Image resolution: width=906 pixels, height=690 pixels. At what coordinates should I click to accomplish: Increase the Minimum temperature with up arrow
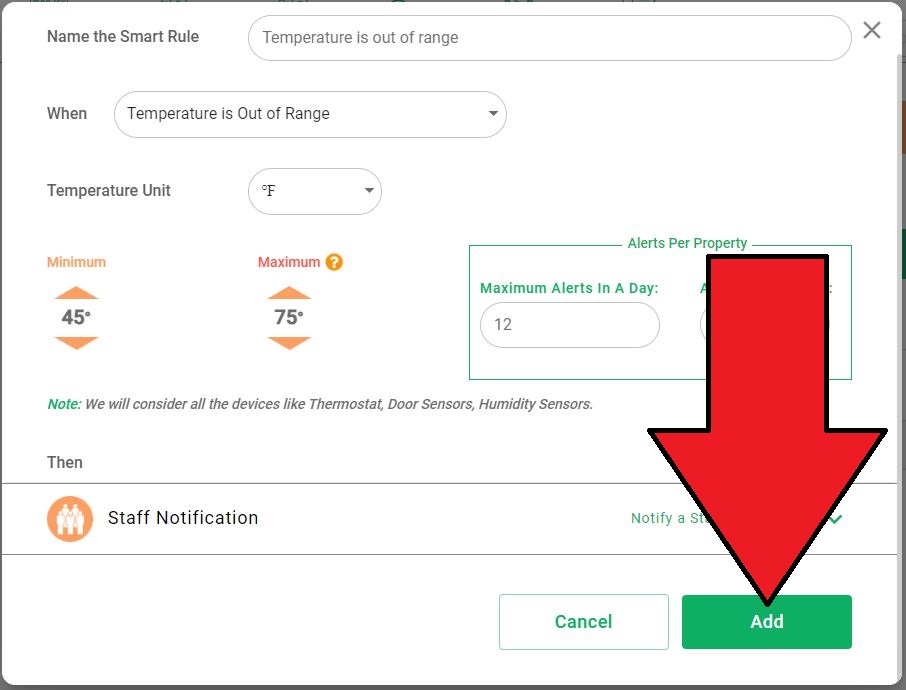(x=76, y=292)
